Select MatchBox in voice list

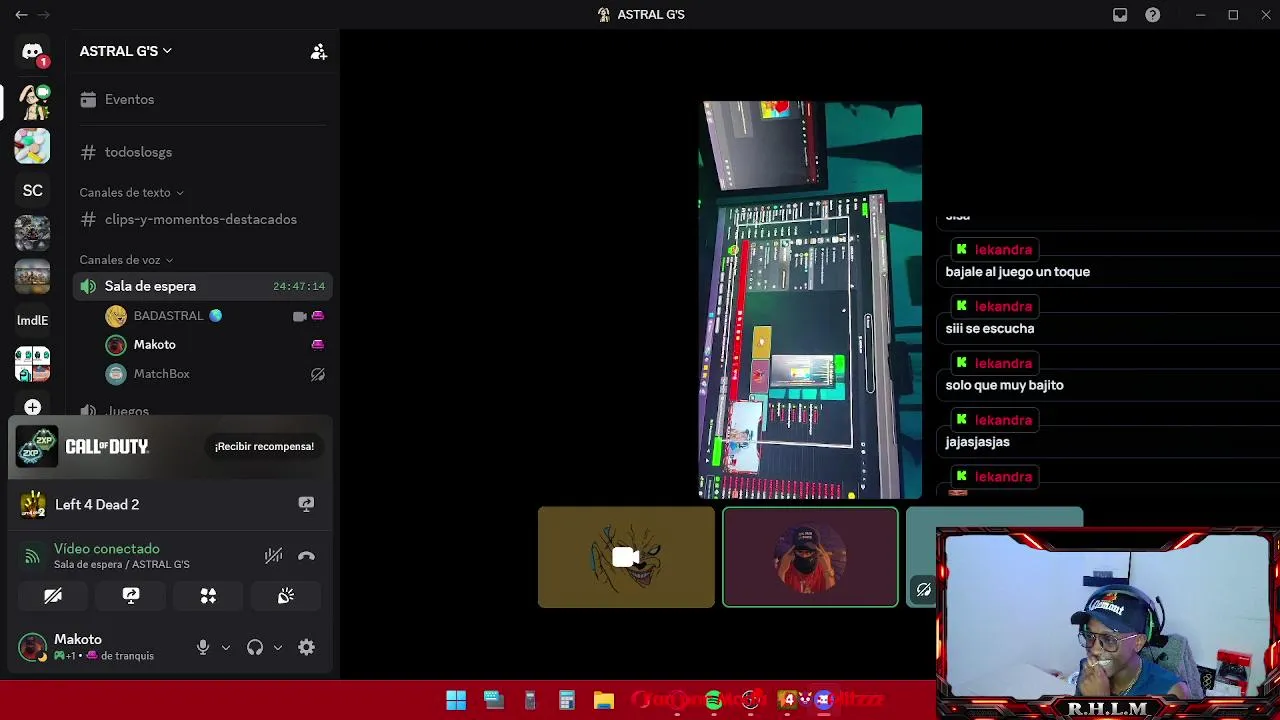tap(161, 374)
